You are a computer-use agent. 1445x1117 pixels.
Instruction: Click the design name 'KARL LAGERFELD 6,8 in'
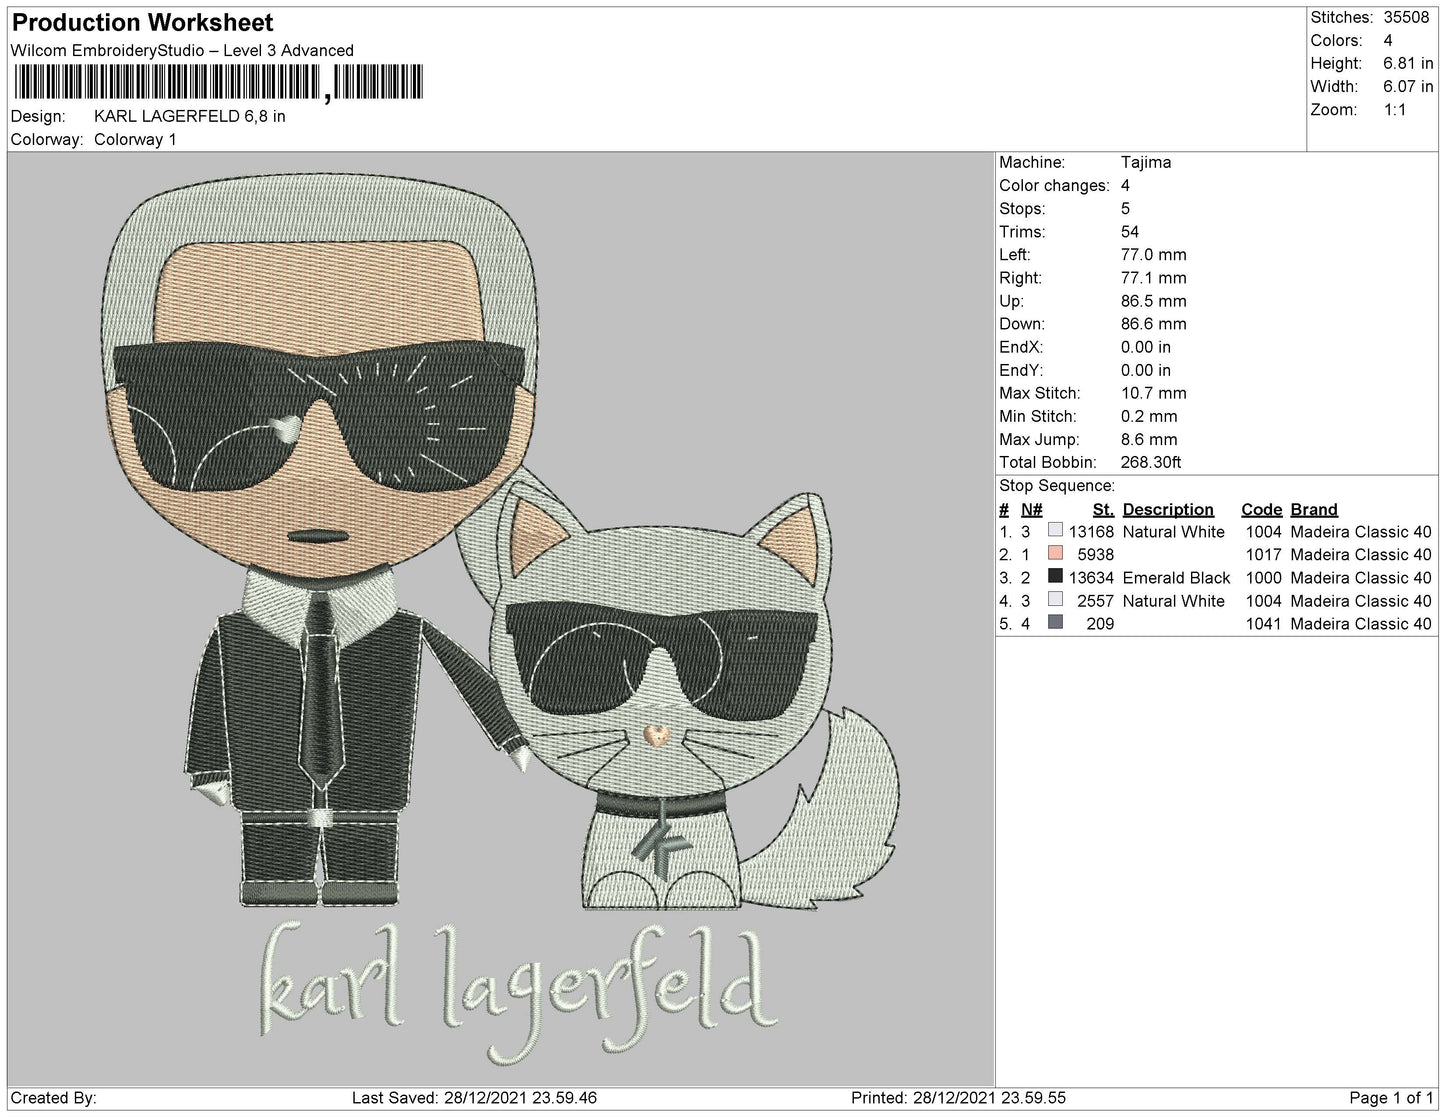tap(190, 116)
